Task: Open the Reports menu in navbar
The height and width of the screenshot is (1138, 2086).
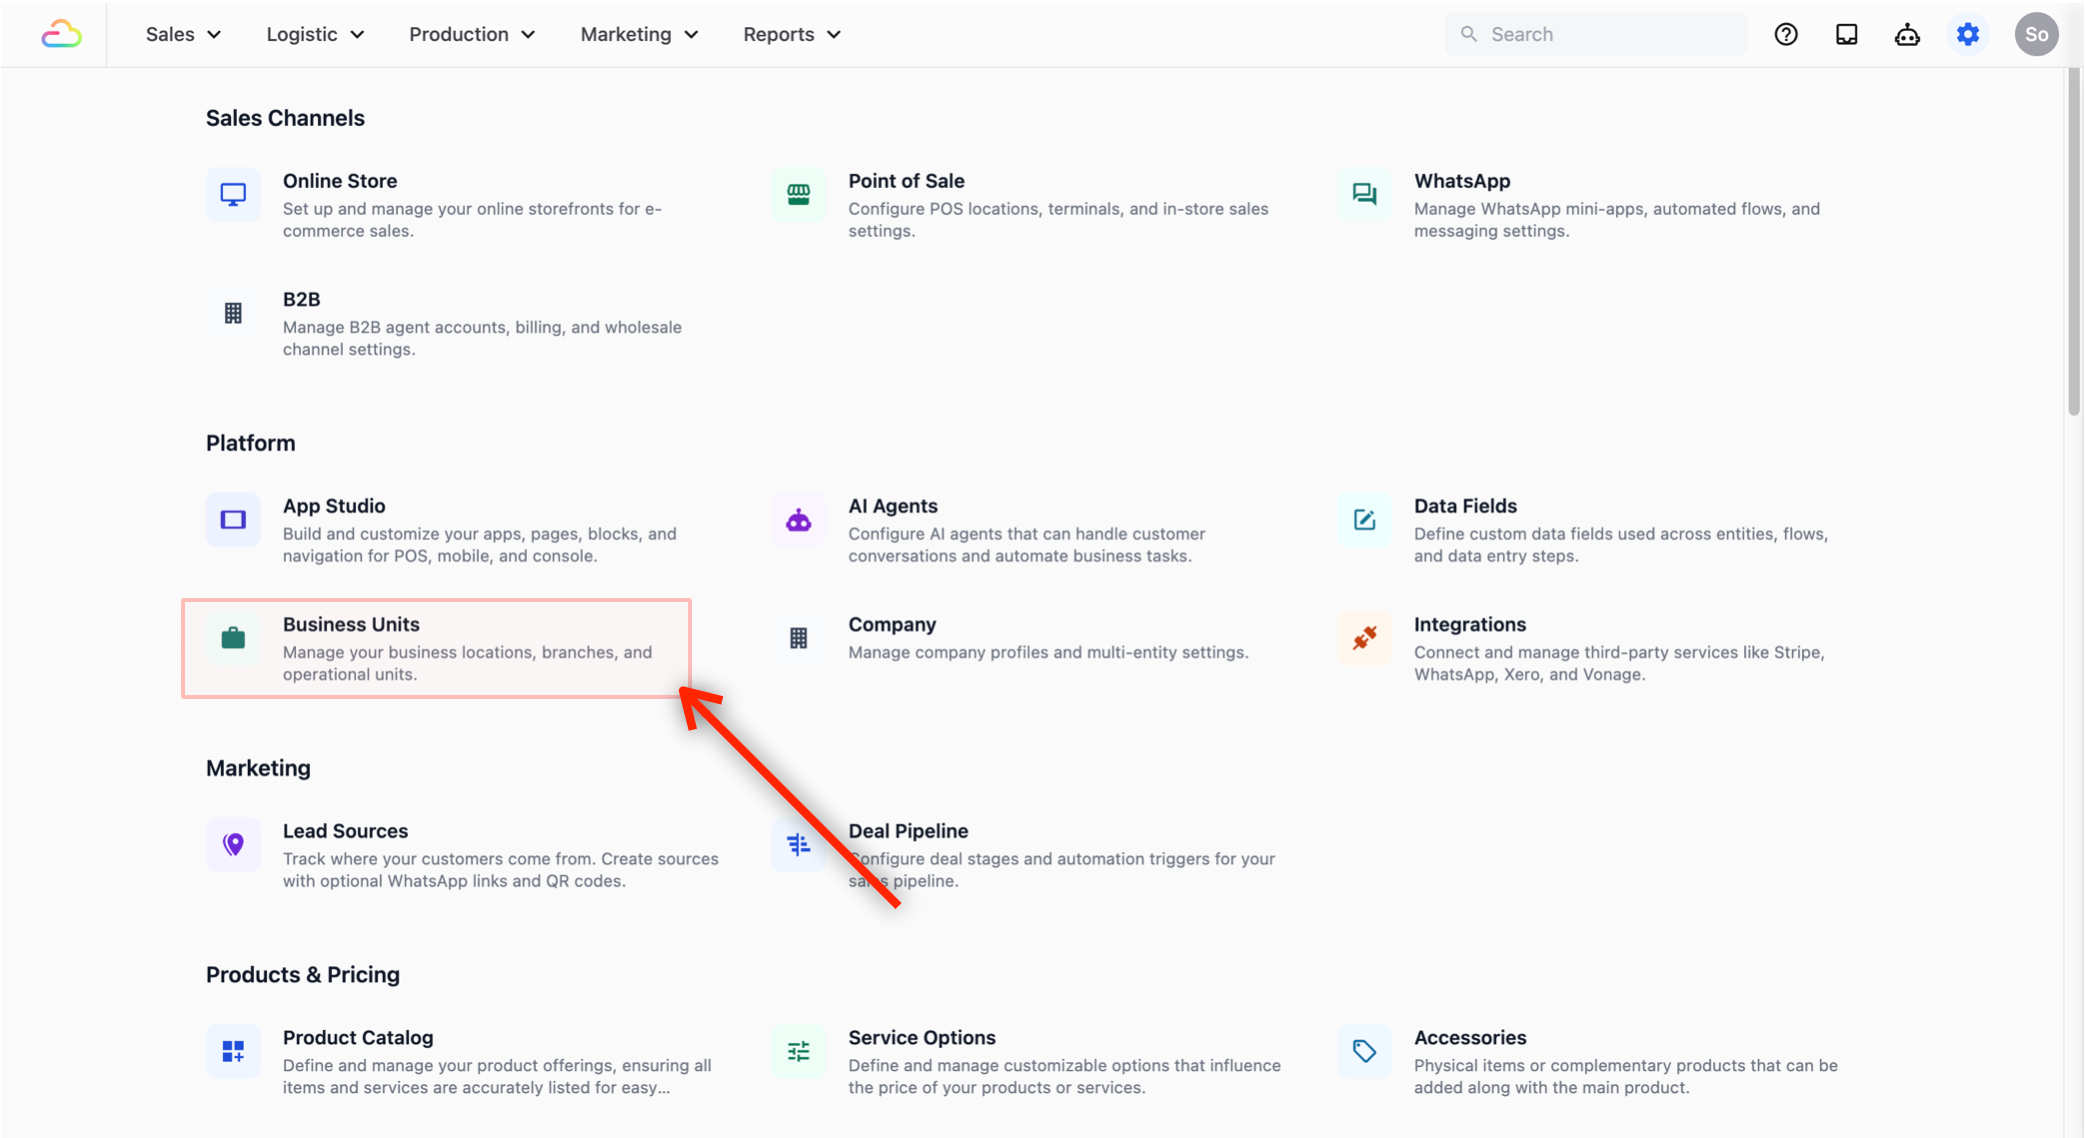Action: coord(791,34)
